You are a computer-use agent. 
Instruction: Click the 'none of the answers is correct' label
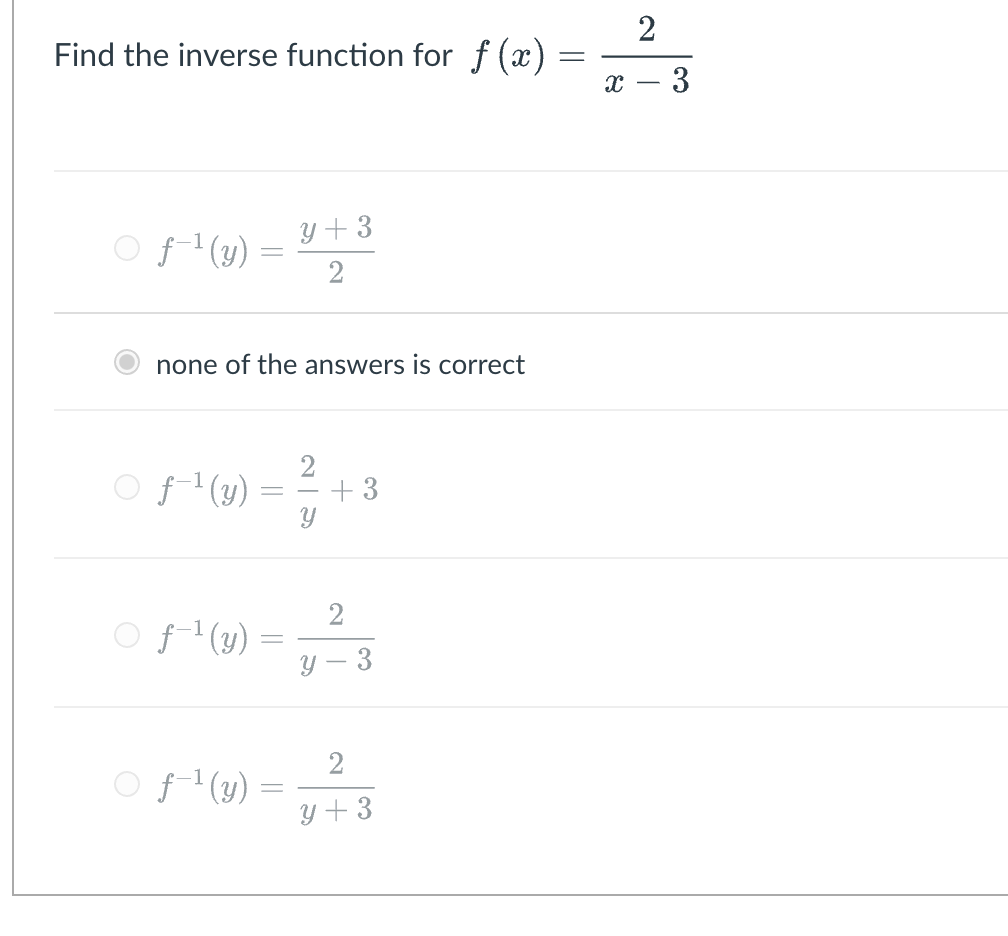click(339, 365)
